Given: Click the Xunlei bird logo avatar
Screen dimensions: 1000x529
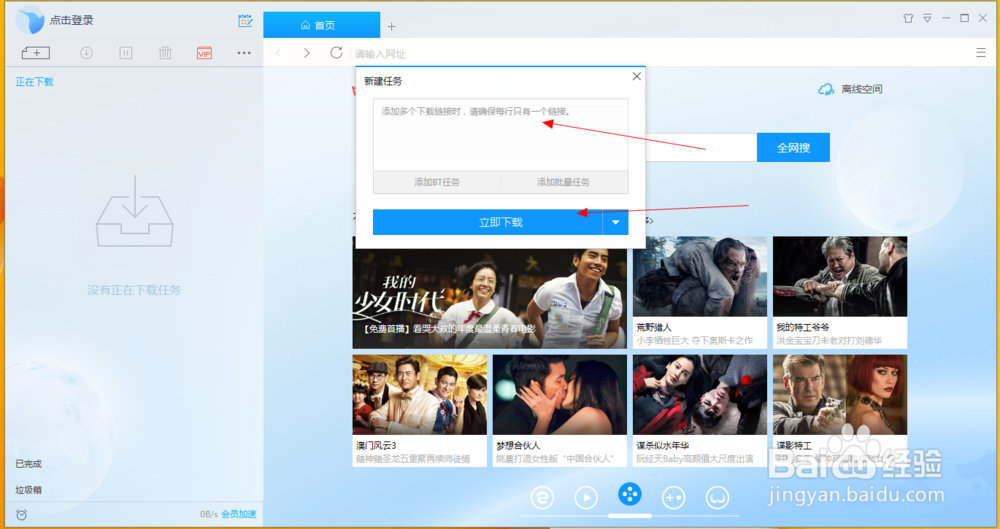Looking at the screenshot, I should point(30,20).
